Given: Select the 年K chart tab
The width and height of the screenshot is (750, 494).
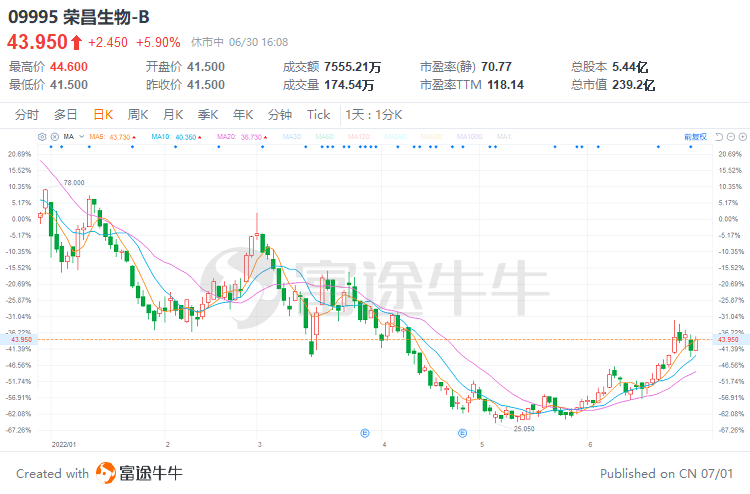Looking at the screenshot, I should pyautogui.click(x=243, y=115).
